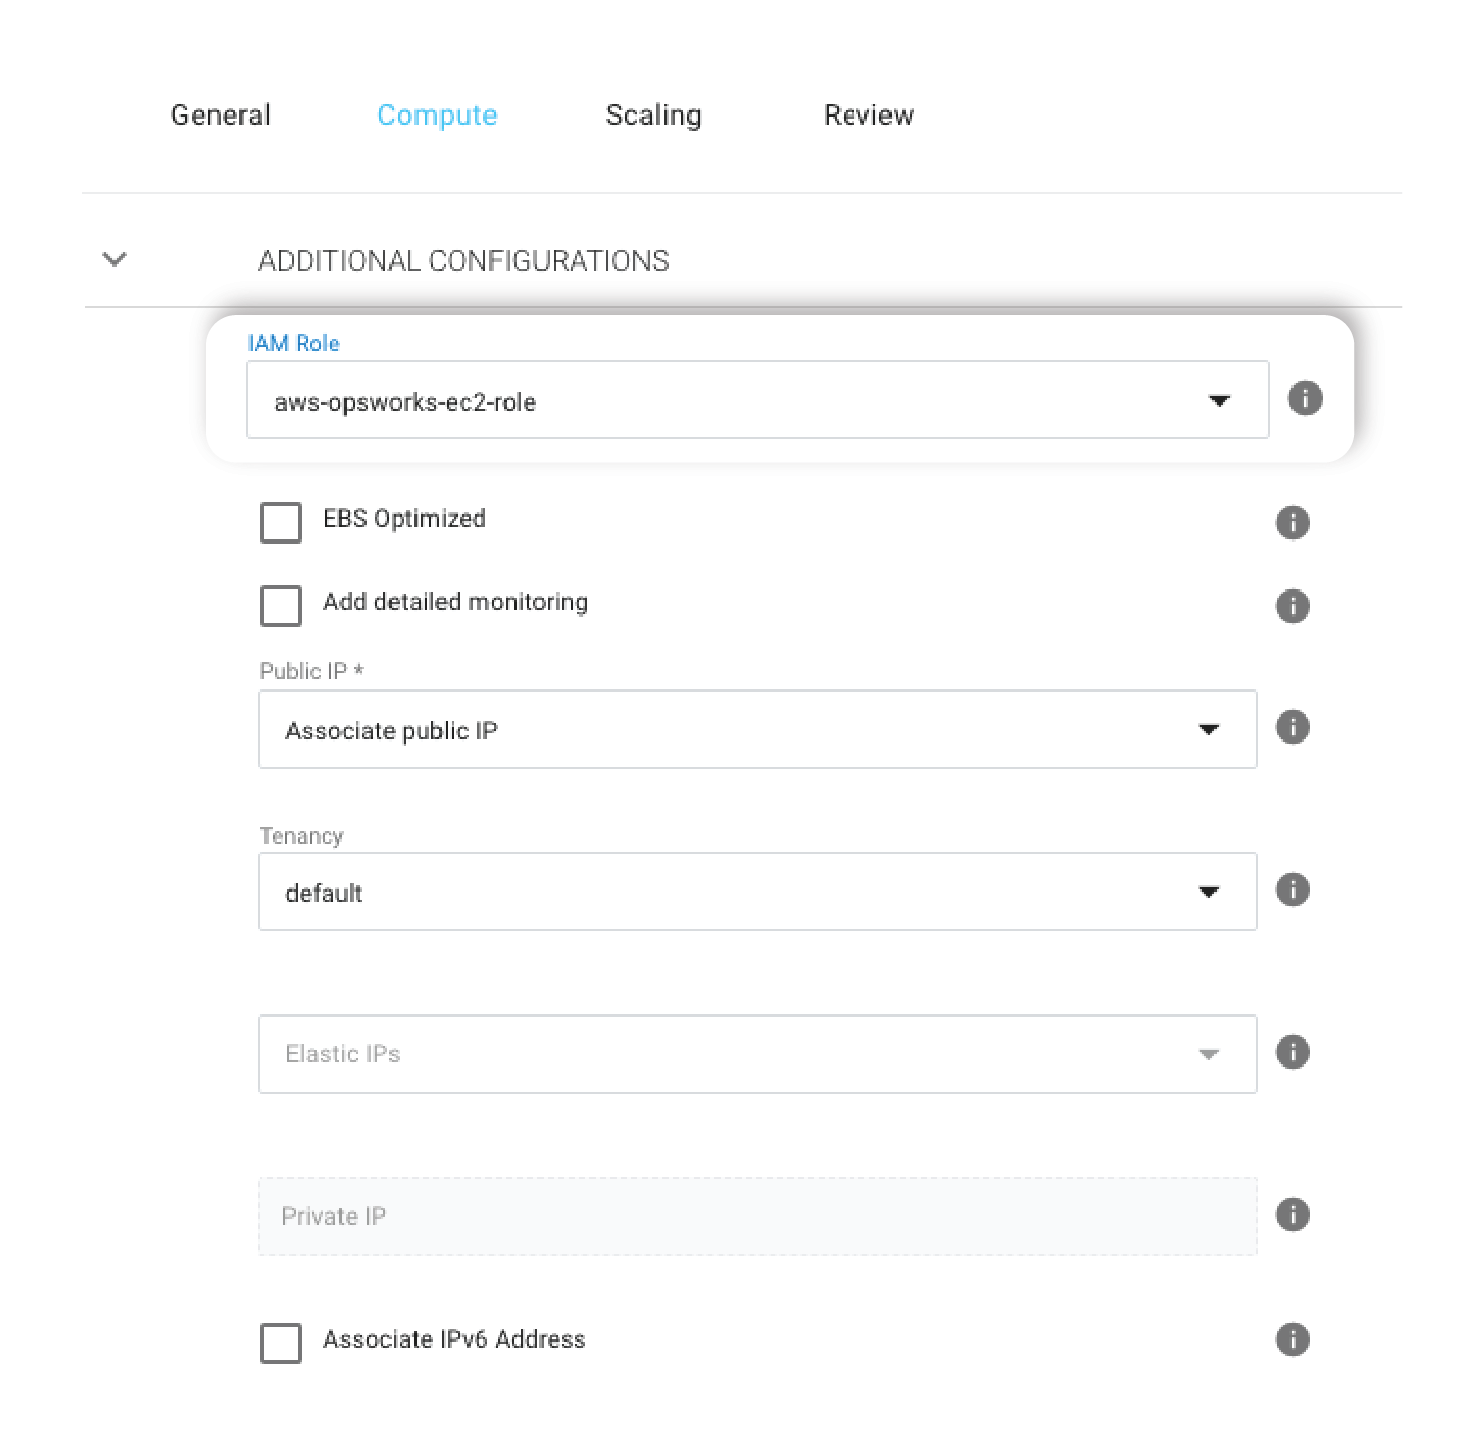Click info icon beside IAM Role dropdown

click(1304, 399)
